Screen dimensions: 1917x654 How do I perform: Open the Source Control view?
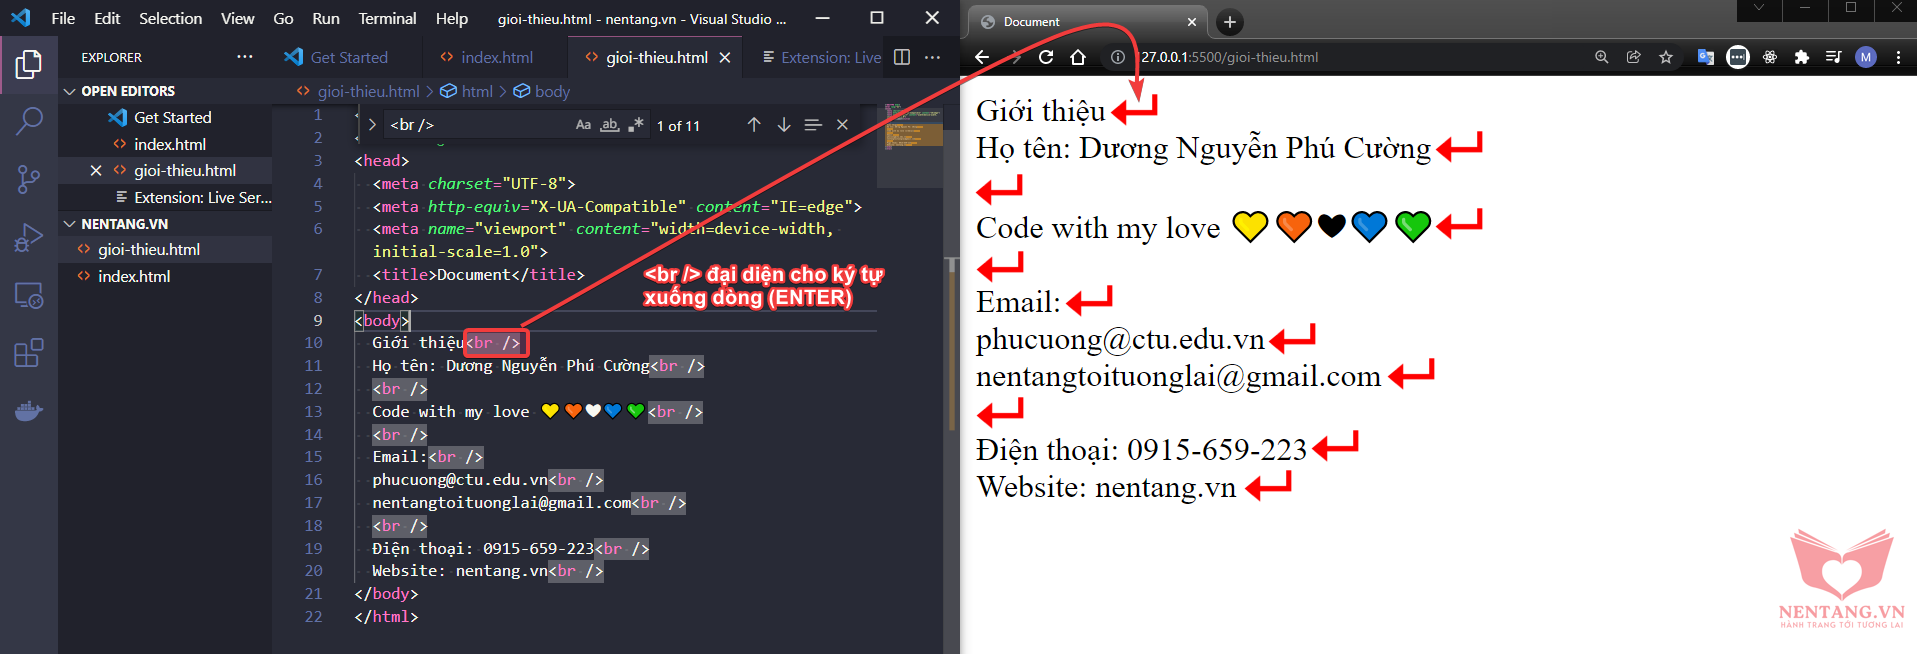pyautogui.click(x=29, y=180)
